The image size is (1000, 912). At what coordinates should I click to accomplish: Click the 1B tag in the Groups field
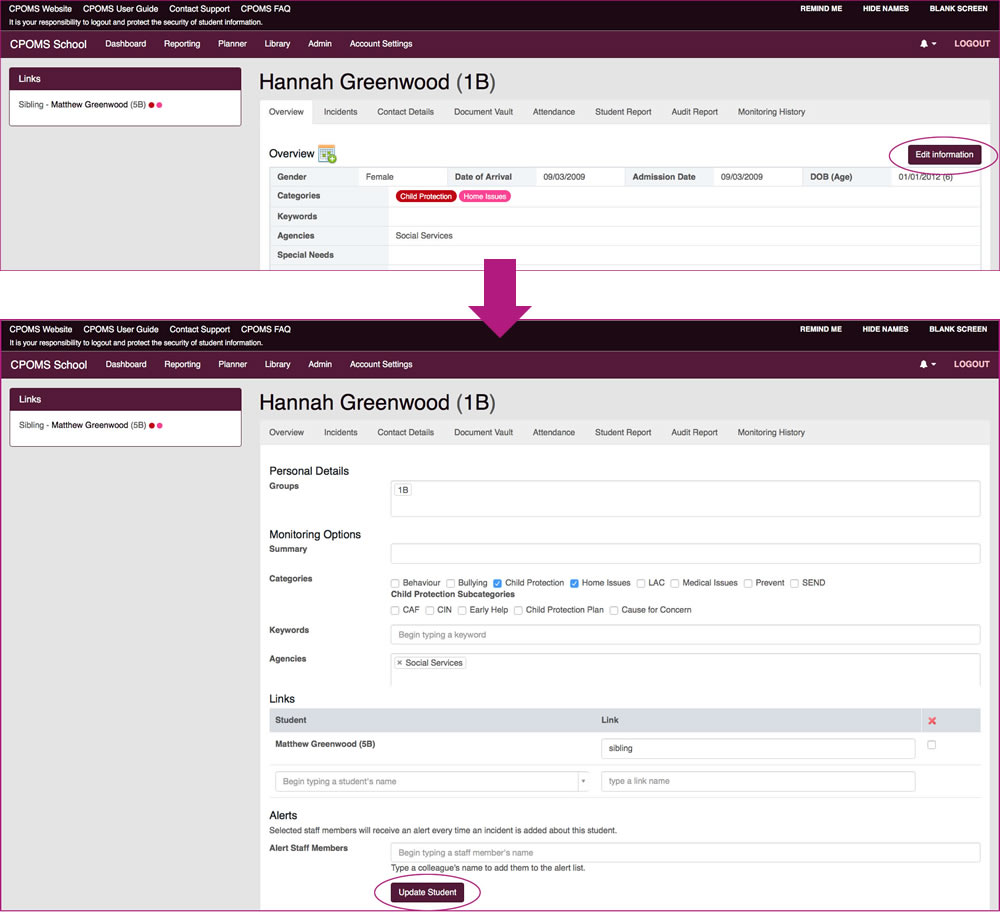(403, 490)
